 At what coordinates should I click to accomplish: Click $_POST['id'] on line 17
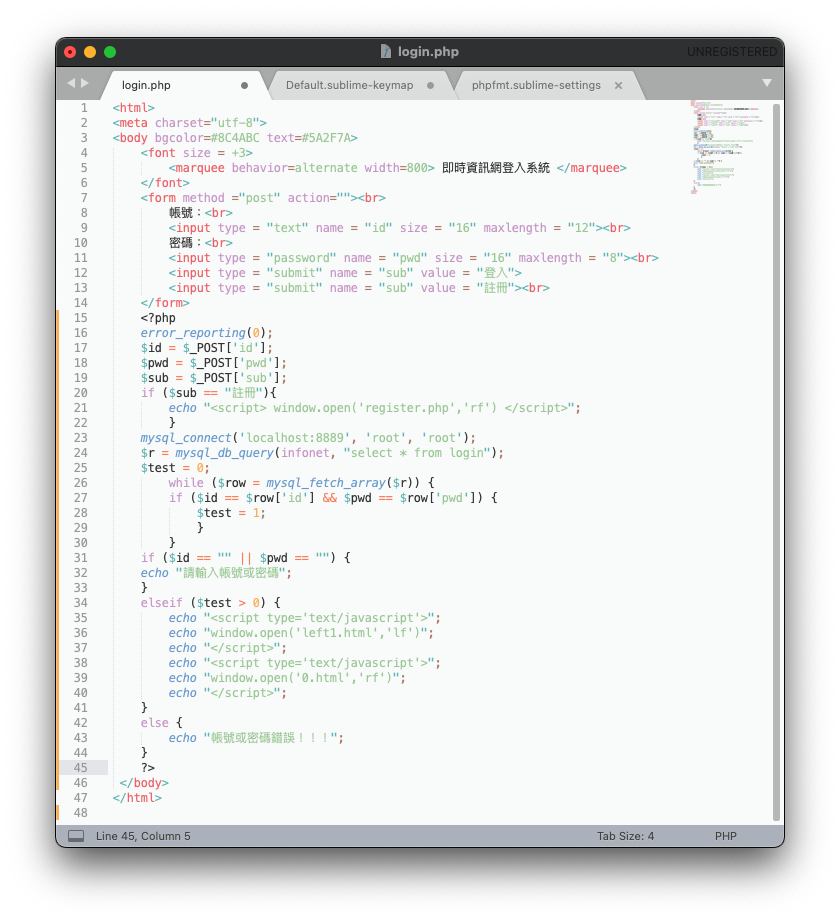click(x=224, y=348)
